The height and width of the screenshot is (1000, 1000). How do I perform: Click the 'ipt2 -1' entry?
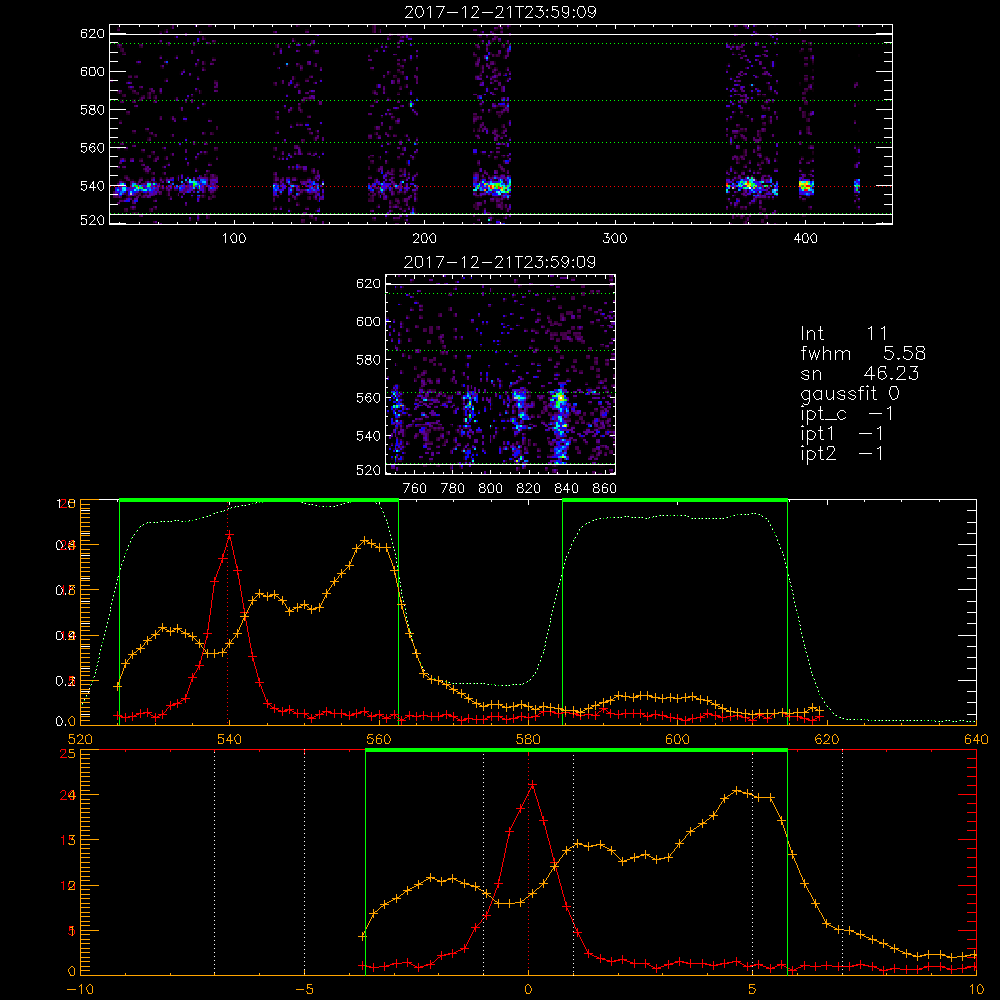tap(842, 453)
